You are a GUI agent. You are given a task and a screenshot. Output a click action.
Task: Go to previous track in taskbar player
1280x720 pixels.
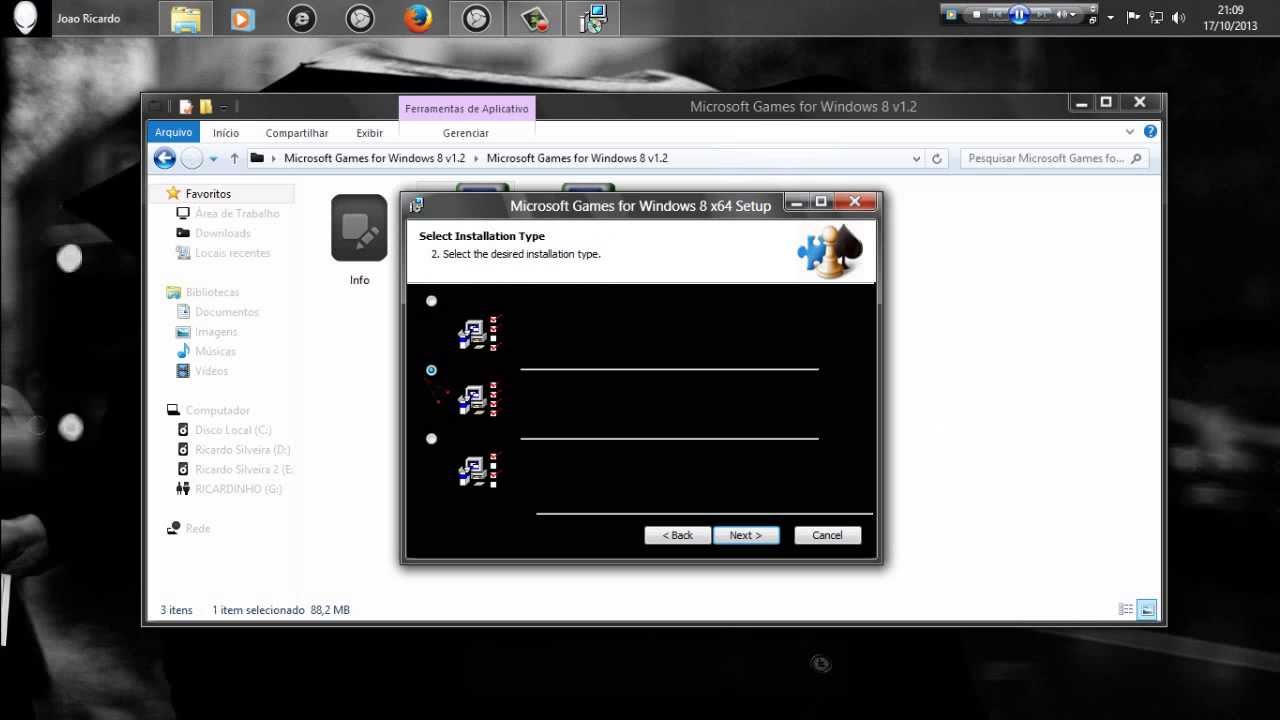click(x=996, y=14)
